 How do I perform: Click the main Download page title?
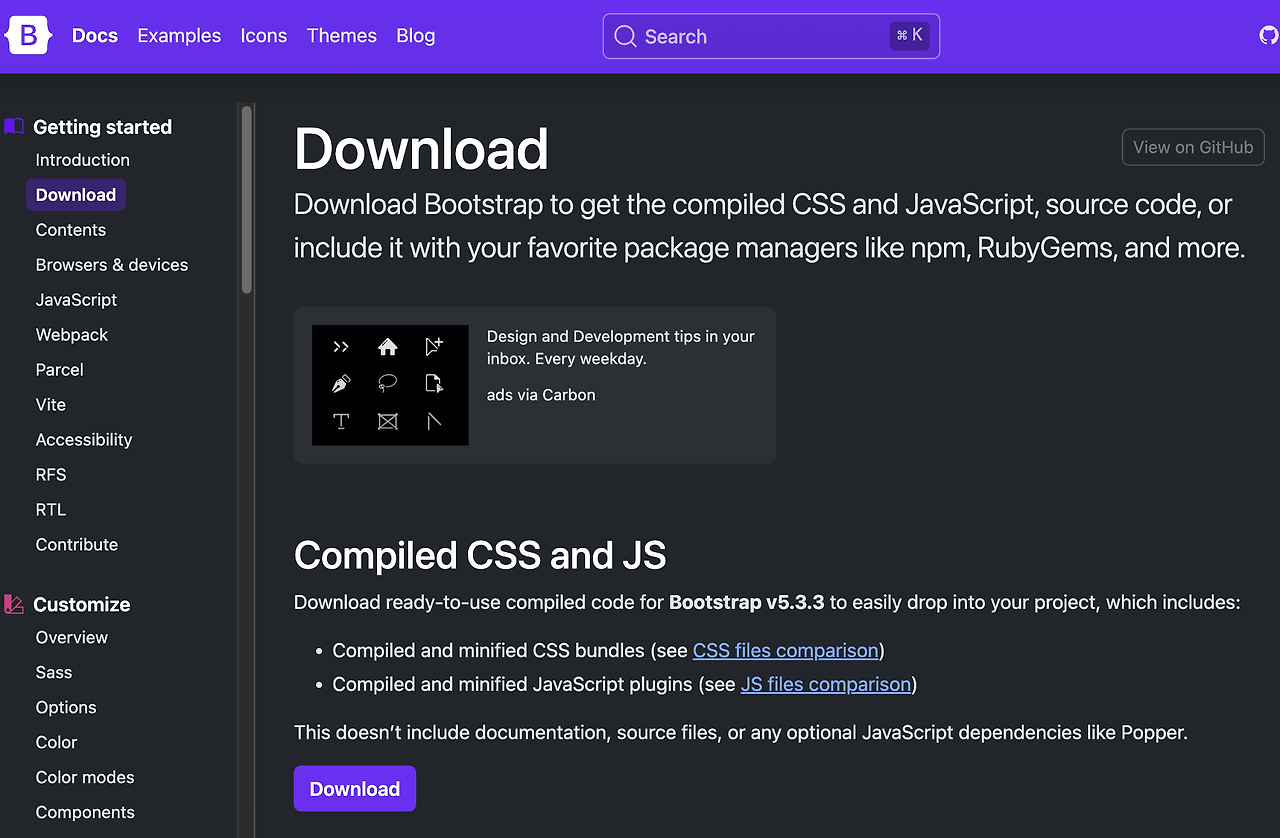coord(421,149)
